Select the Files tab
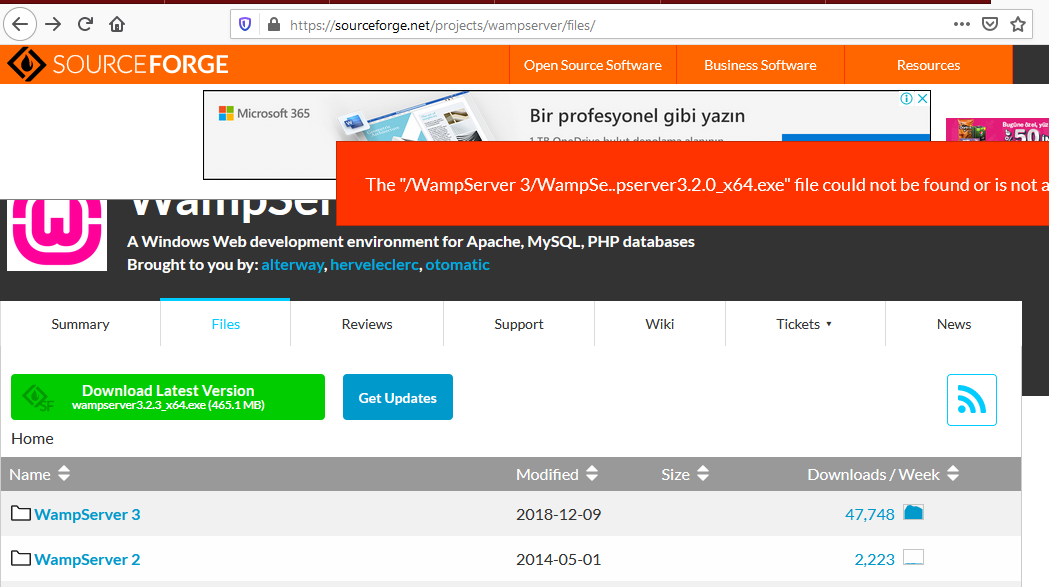Viewport: 1049px width, 587px height. tap(225, 324)
